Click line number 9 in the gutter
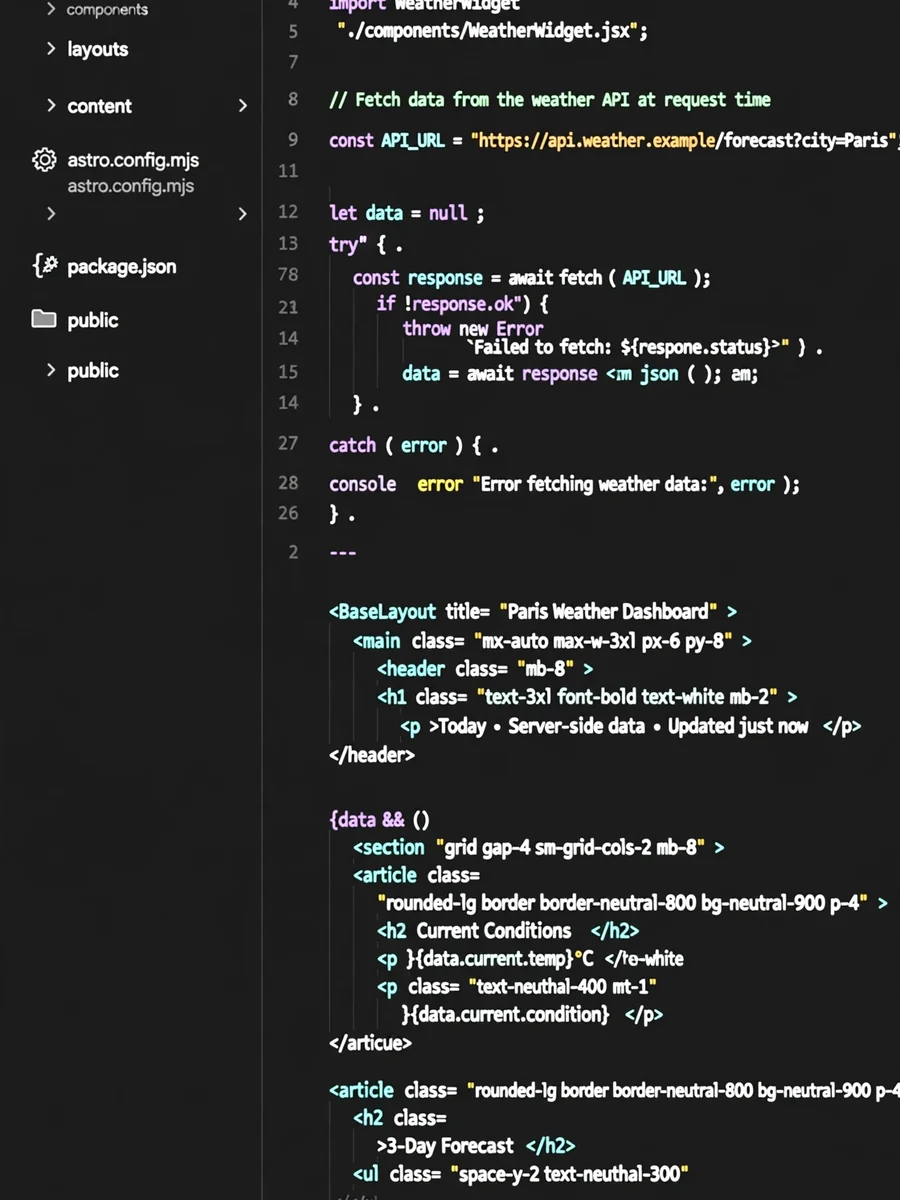Image resolution: width=900 pixels, height=1200 pixels. click(x=293, y=140)
